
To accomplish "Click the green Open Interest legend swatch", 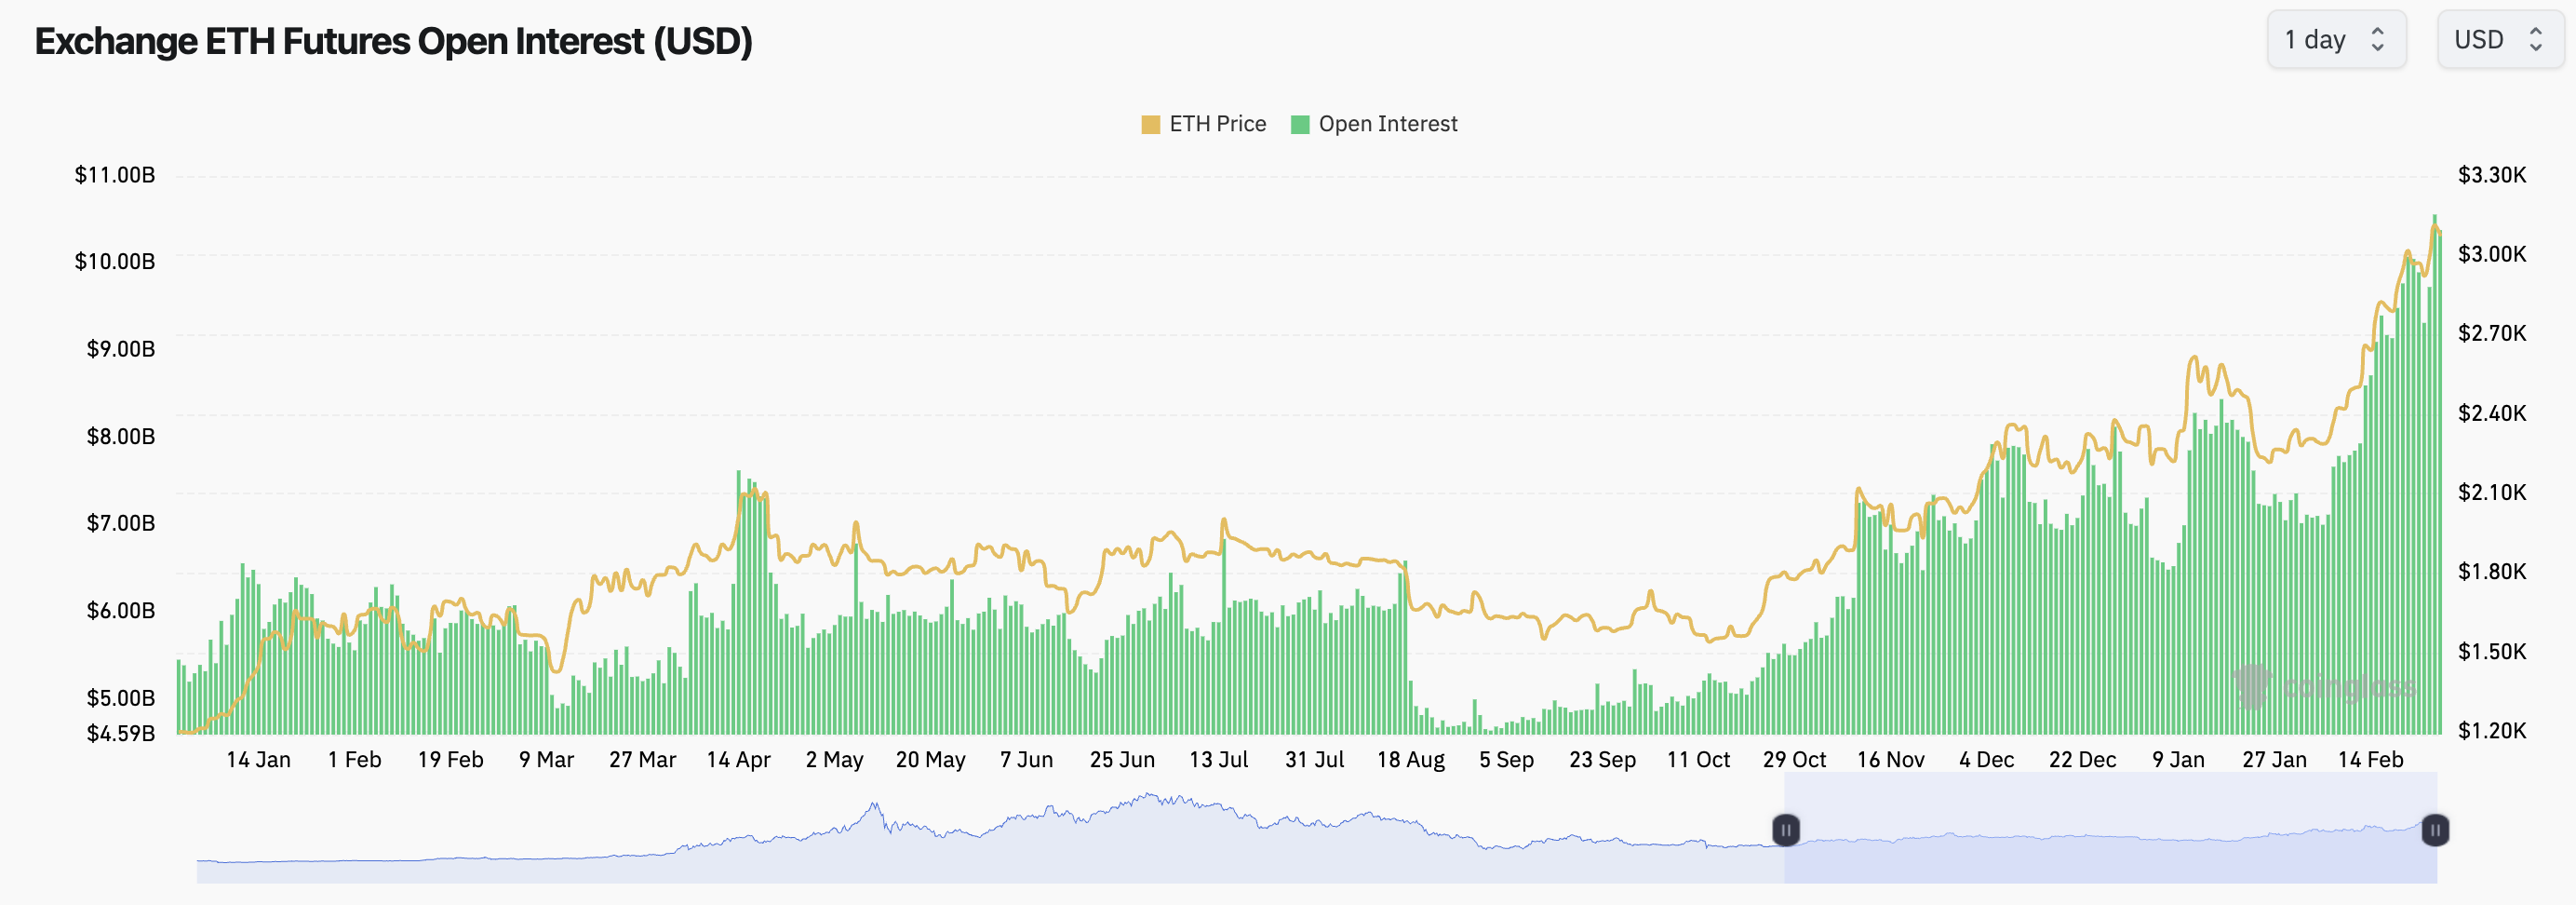I will click(1299, 124).
